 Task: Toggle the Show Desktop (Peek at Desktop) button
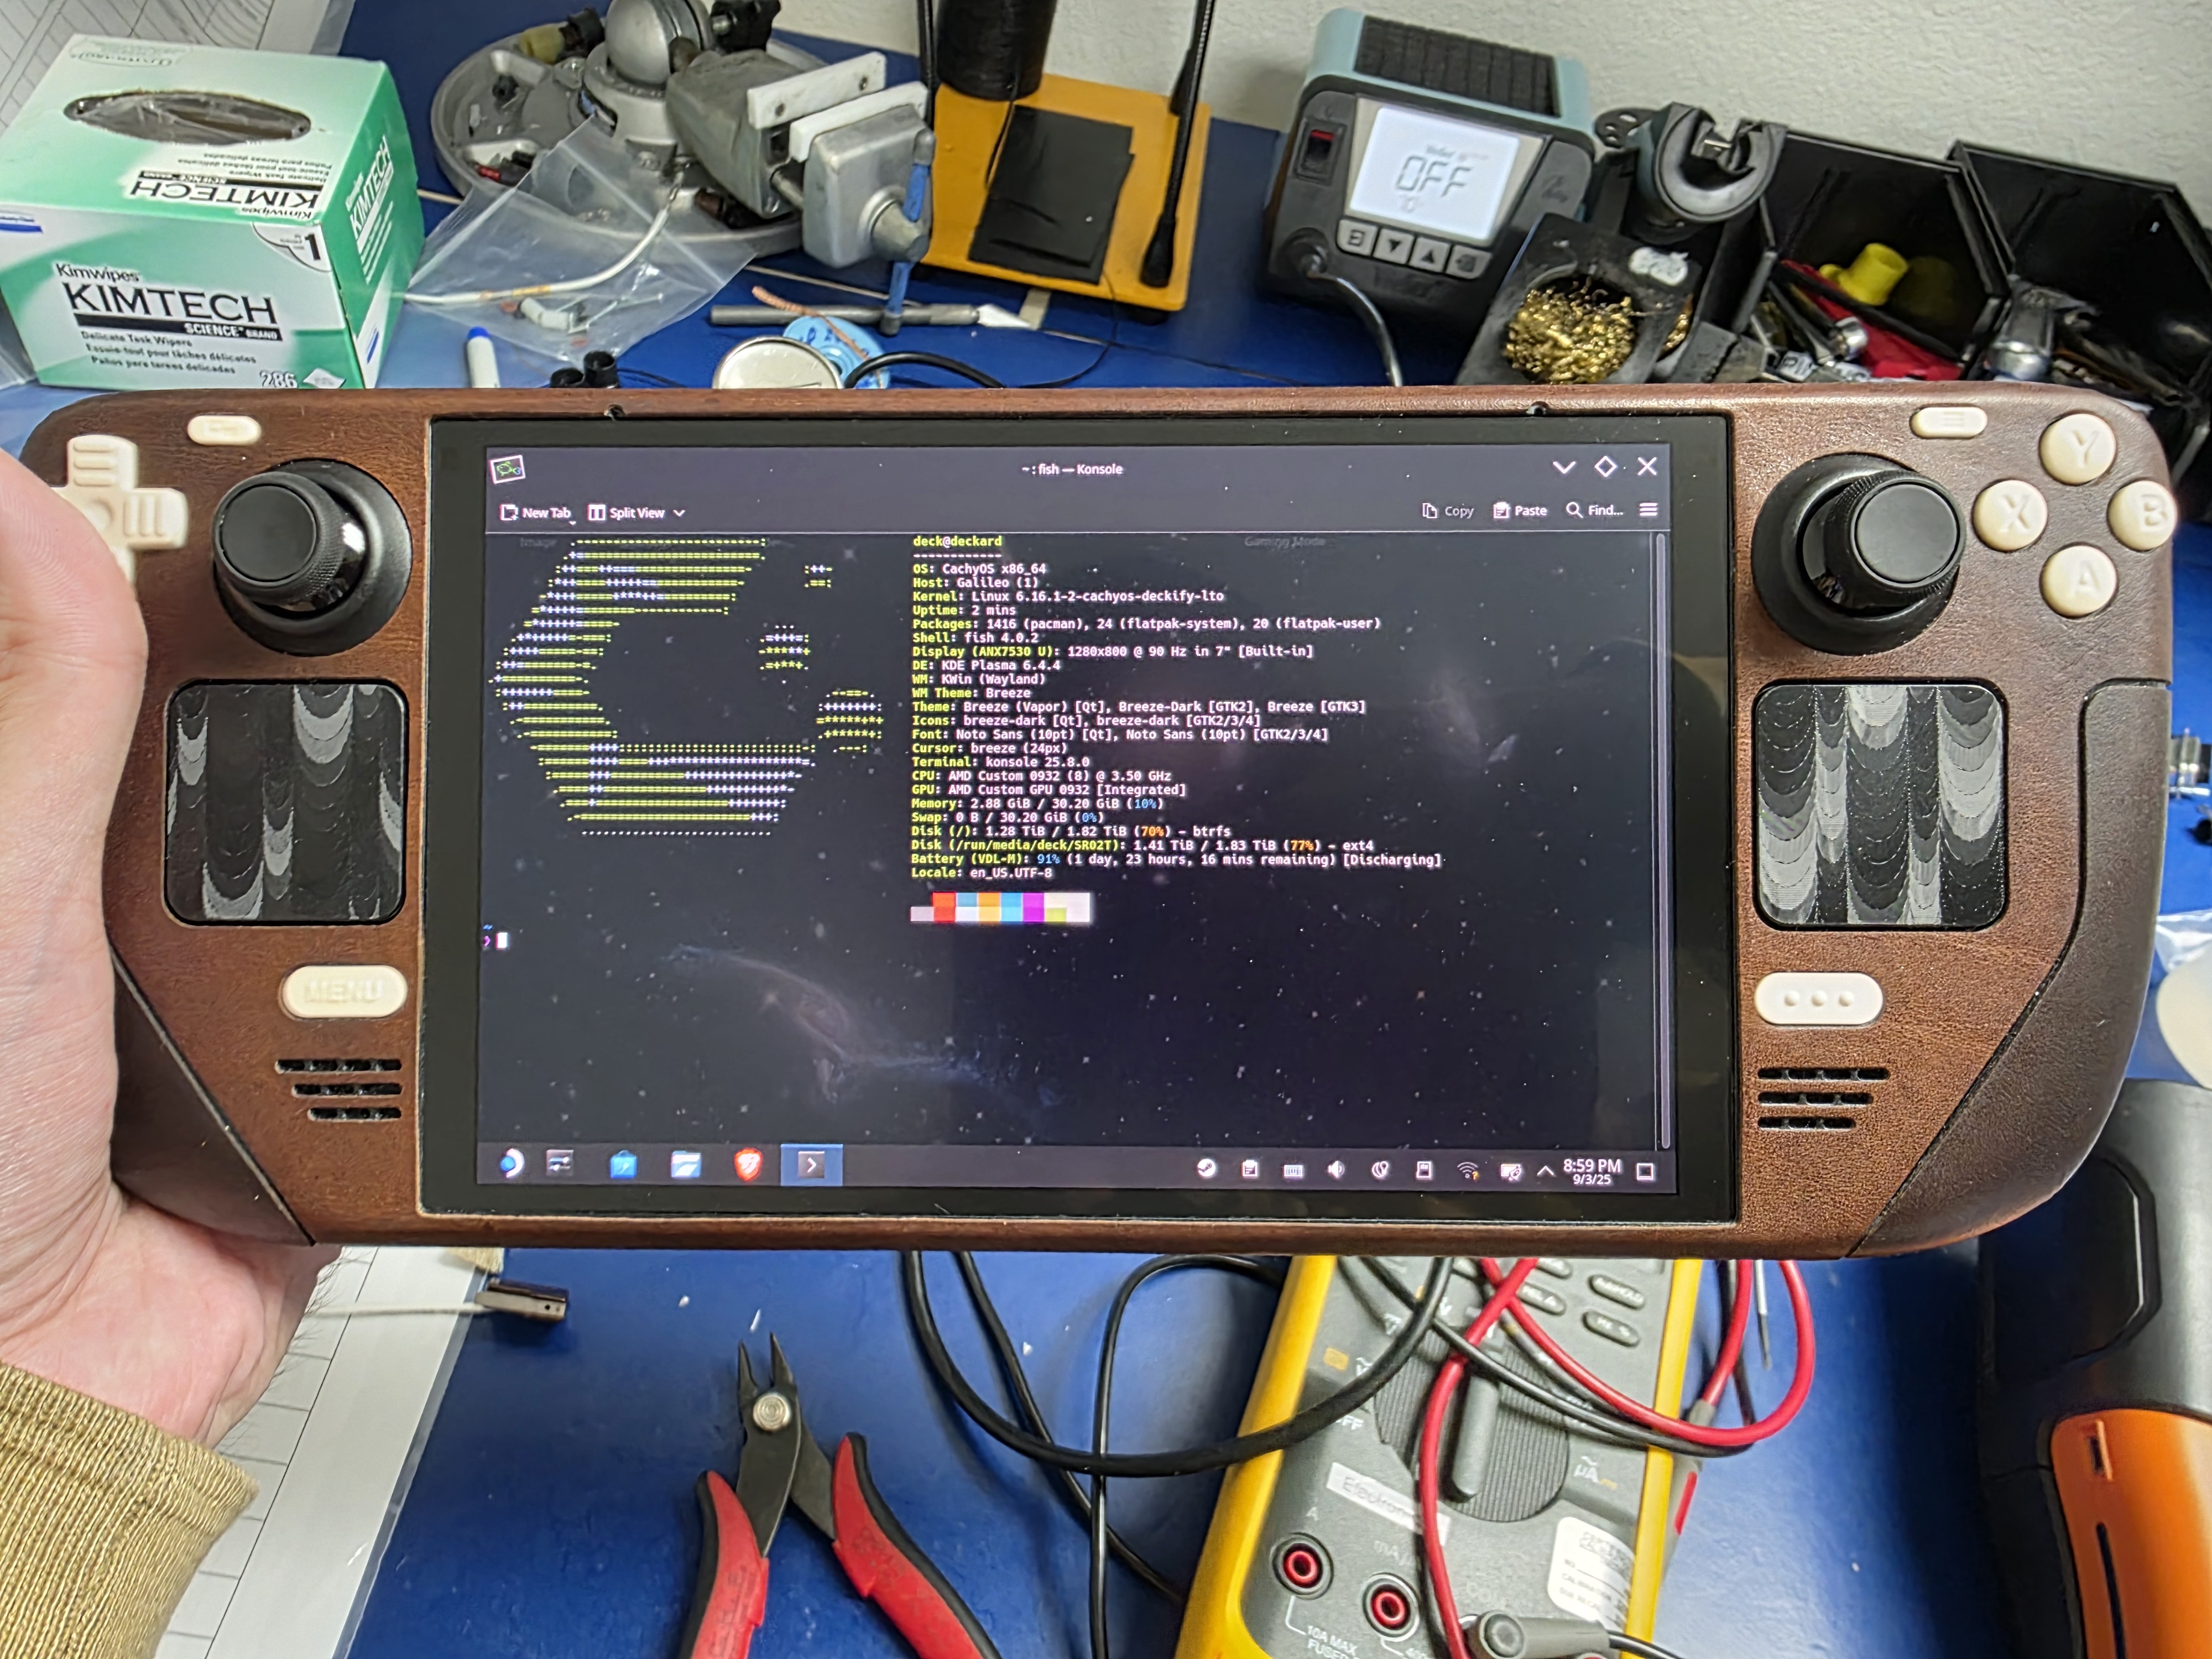1645,1172
